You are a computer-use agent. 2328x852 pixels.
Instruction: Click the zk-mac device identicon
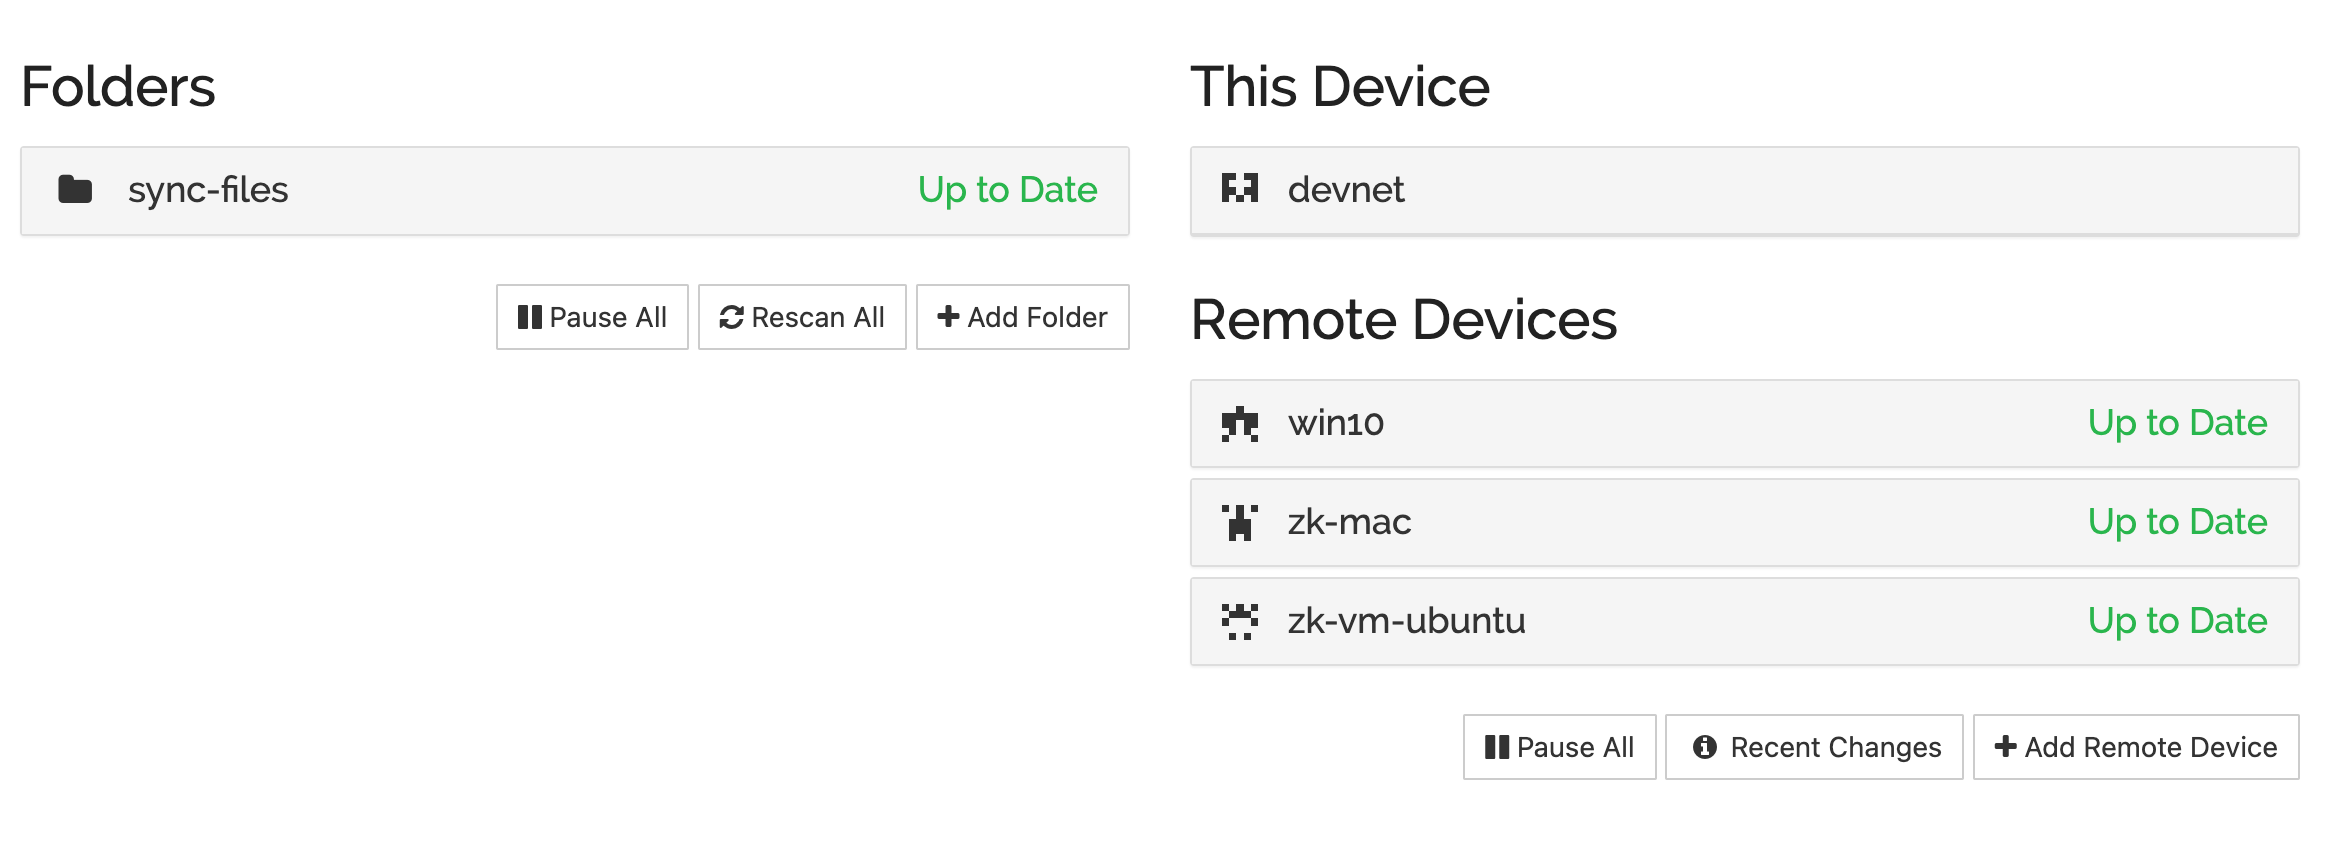(1239, 522)
